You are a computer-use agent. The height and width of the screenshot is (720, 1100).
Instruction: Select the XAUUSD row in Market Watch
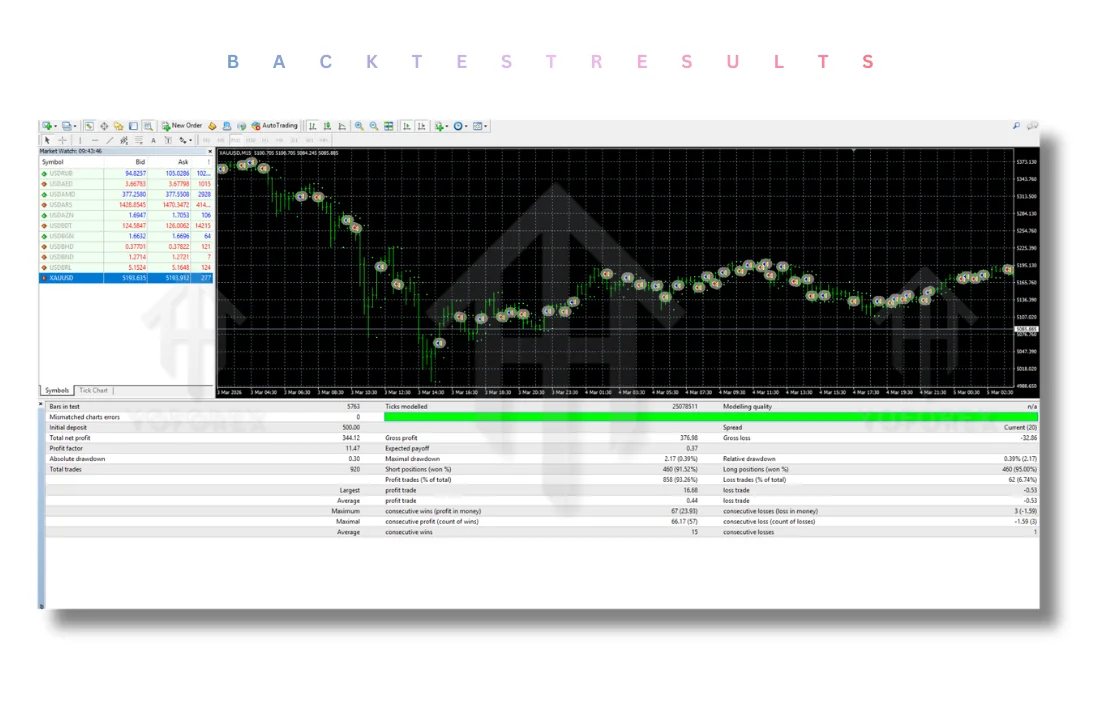click(x=126, y=278)
